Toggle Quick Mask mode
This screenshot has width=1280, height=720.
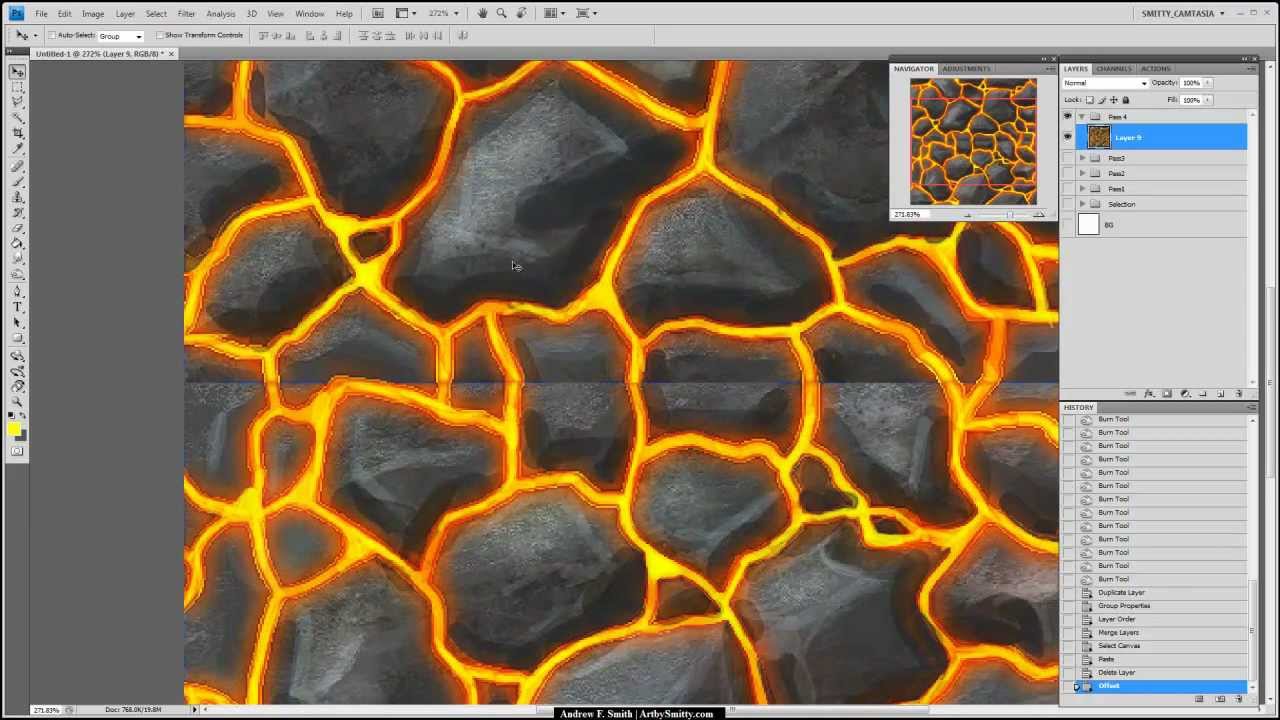(x=18, y=451)
